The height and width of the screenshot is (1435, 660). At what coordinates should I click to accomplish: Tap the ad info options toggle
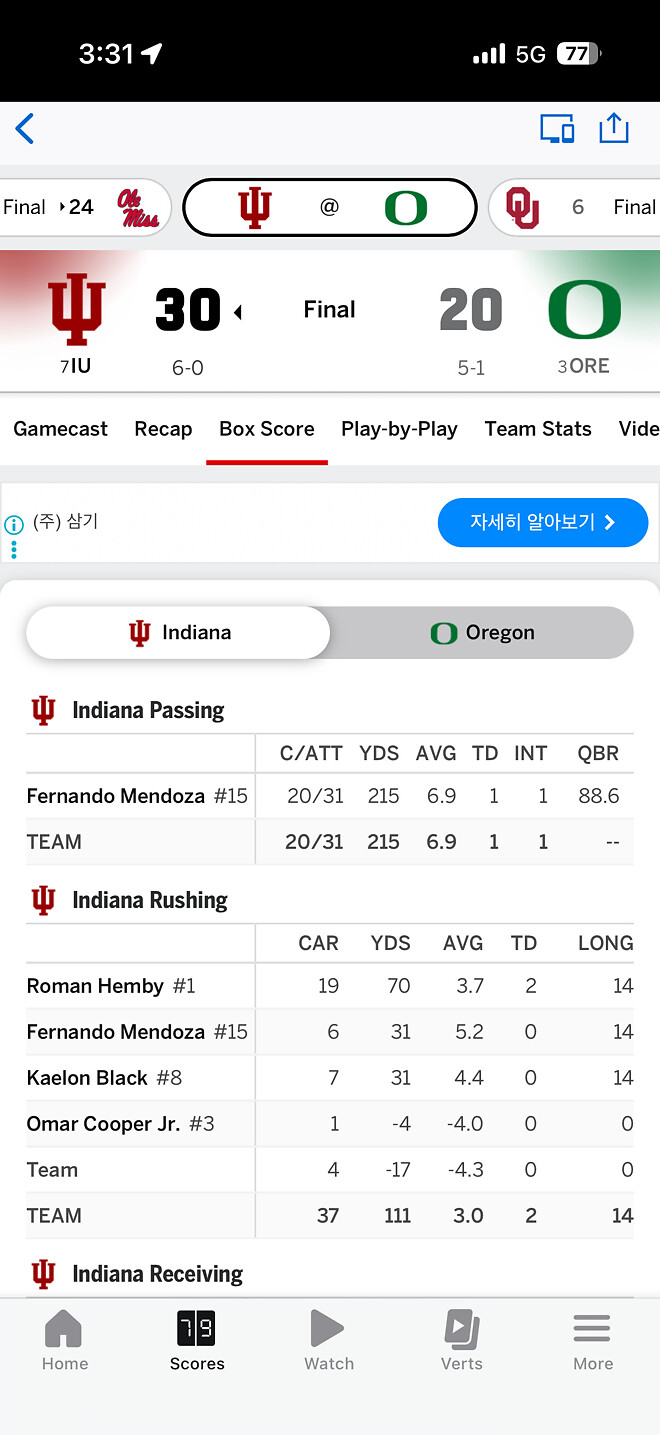pyautogui.click(x=13, y=549)
